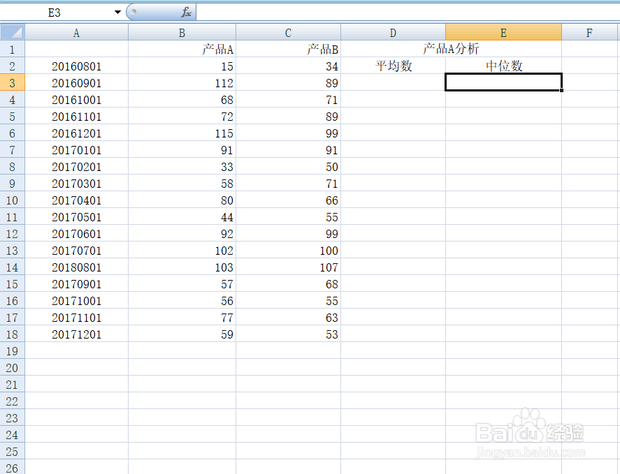Screen dimensions: 620x474
Task: Click the 中位数 cell
Action: (503, 66)
